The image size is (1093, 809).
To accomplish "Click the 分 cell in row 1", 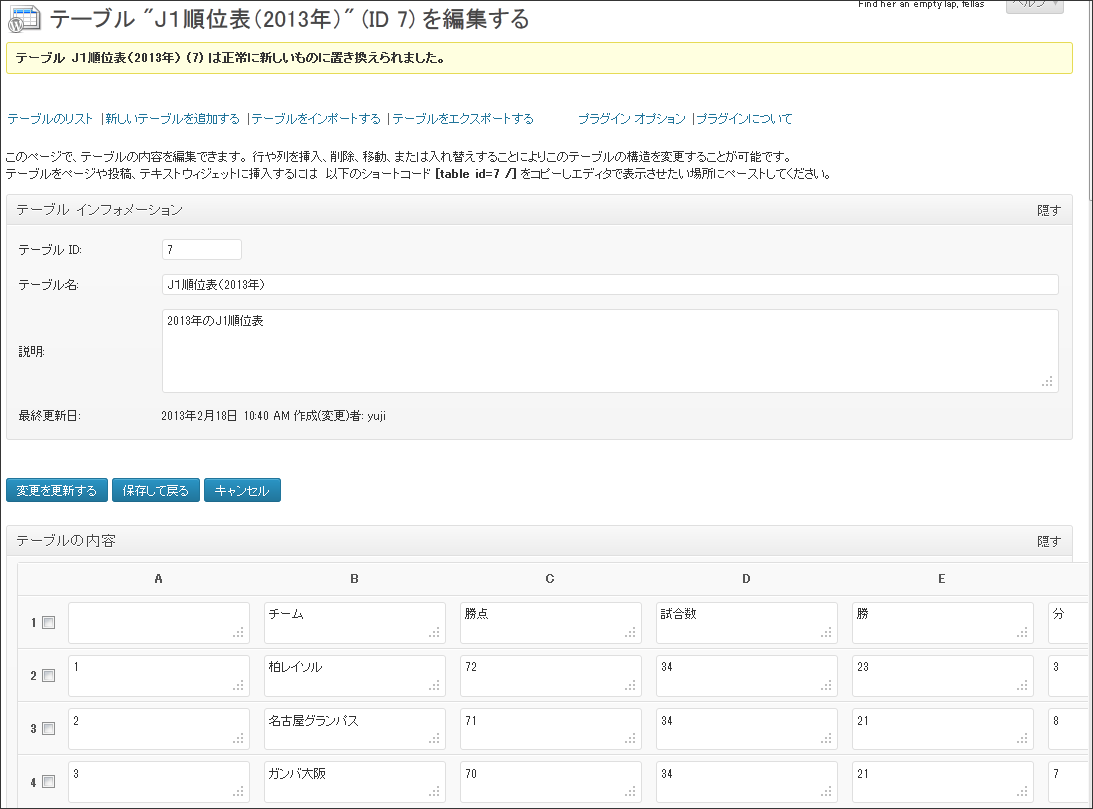I will coord(1069,623).
